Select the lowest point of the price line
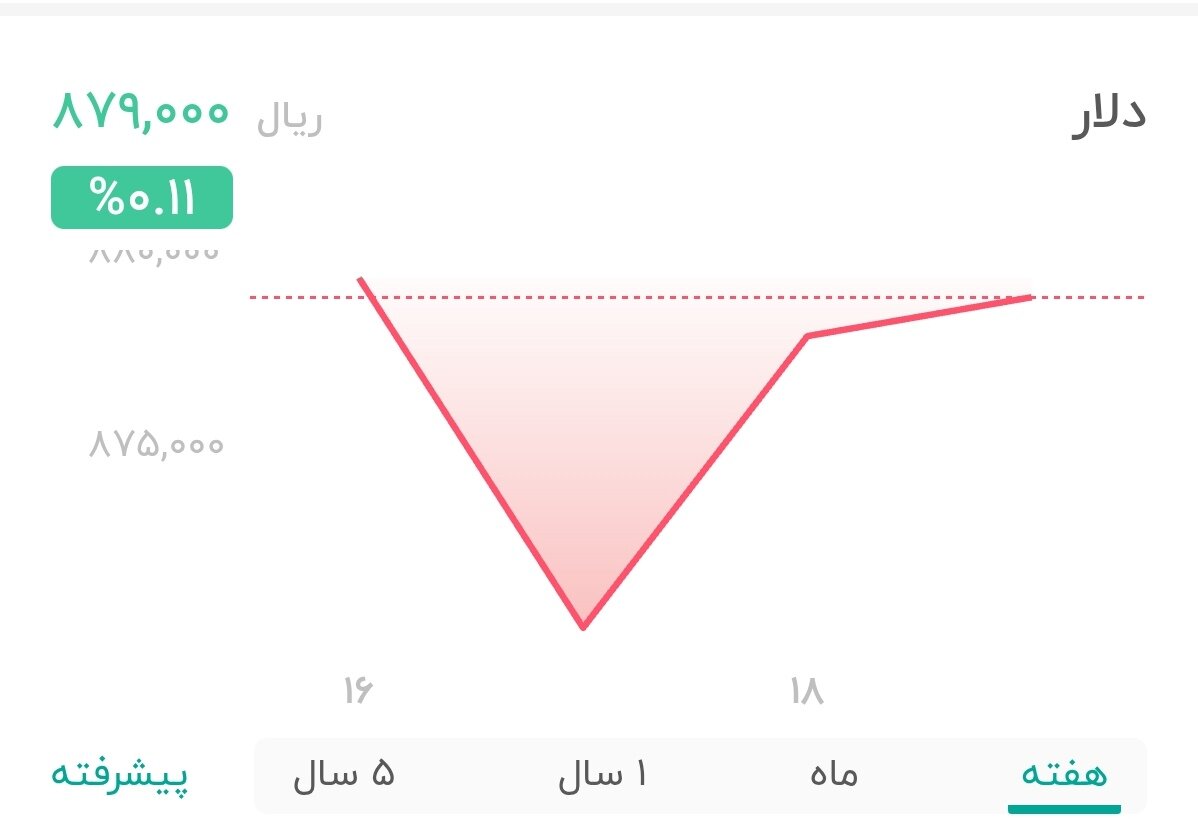Image resolution: width=1198 pixels, height=819 pixels. pos(583,625)
